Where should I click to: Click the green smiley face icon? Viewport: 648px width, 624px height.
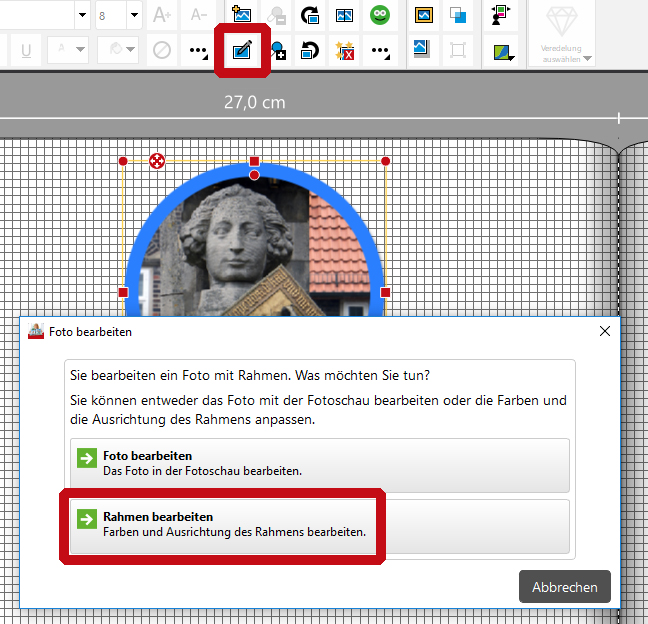379,15
